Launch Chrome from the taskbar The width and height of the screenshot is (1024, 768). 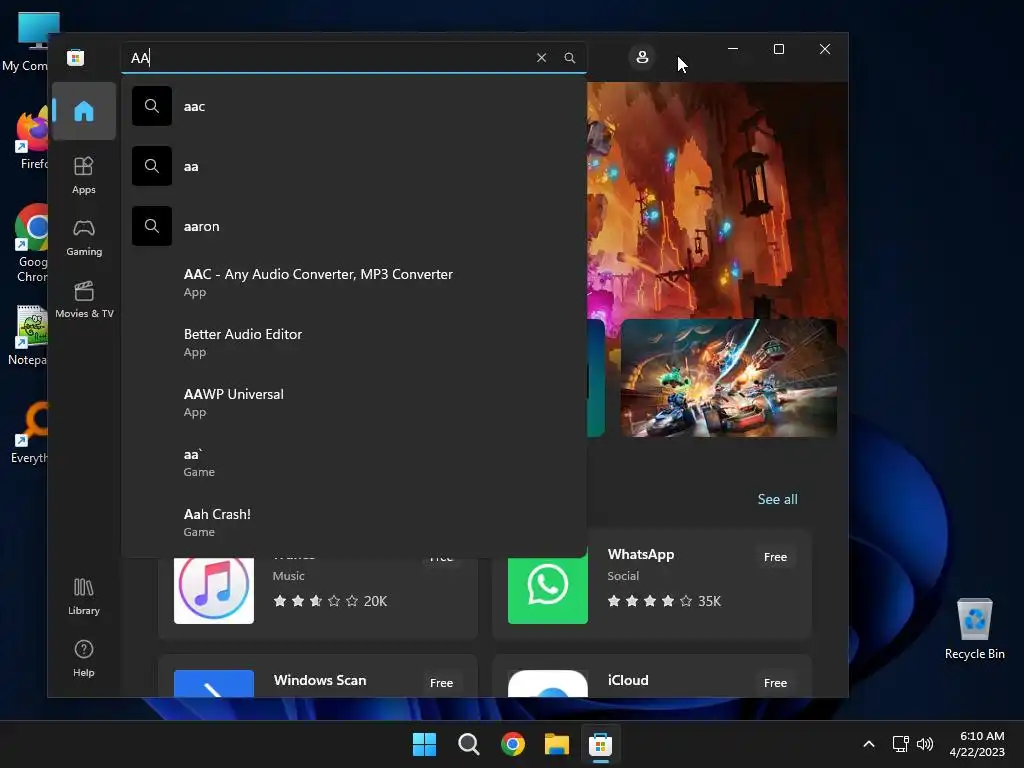pyautogui.click(x=513, y=744)
